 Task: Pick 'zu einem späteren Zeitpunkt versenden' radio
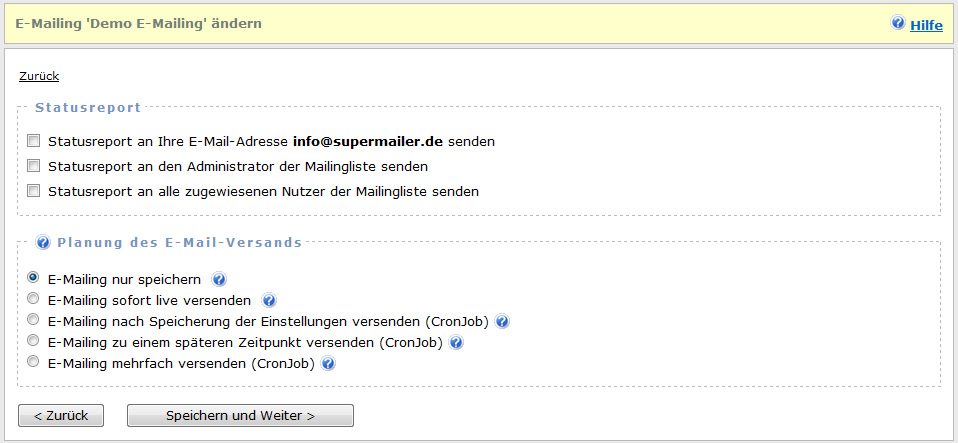34,341
